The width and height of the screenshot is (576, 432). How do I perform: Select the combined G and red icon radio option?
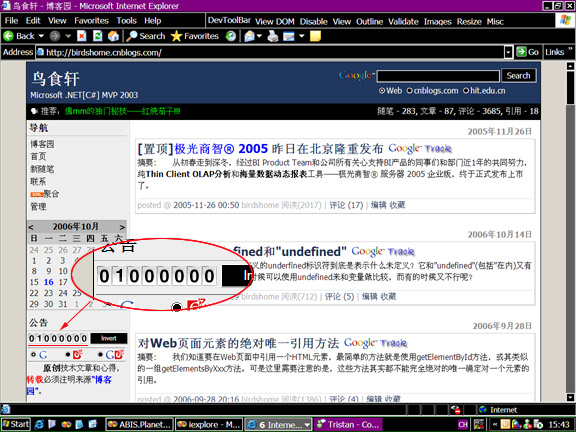coord(100,354)
